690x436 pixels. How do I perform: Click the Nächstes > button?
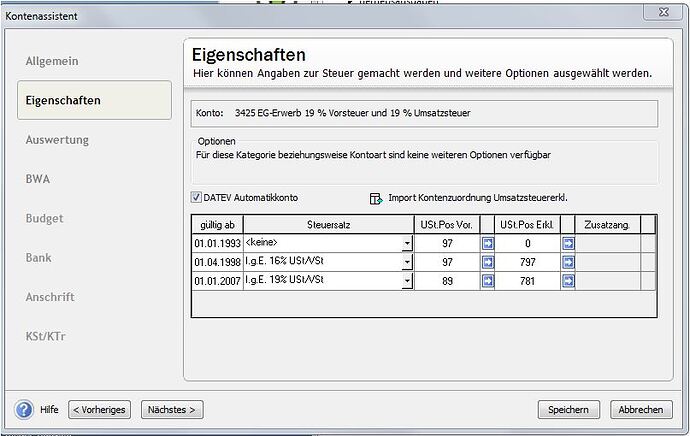coord(172,410)
